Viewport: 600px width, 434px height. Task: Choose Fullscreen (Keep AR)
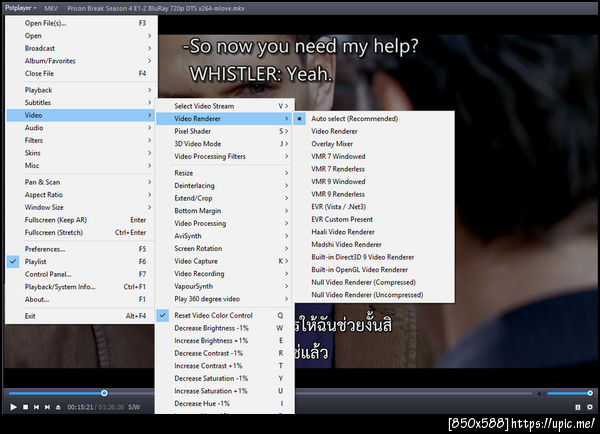coord(80,220)
